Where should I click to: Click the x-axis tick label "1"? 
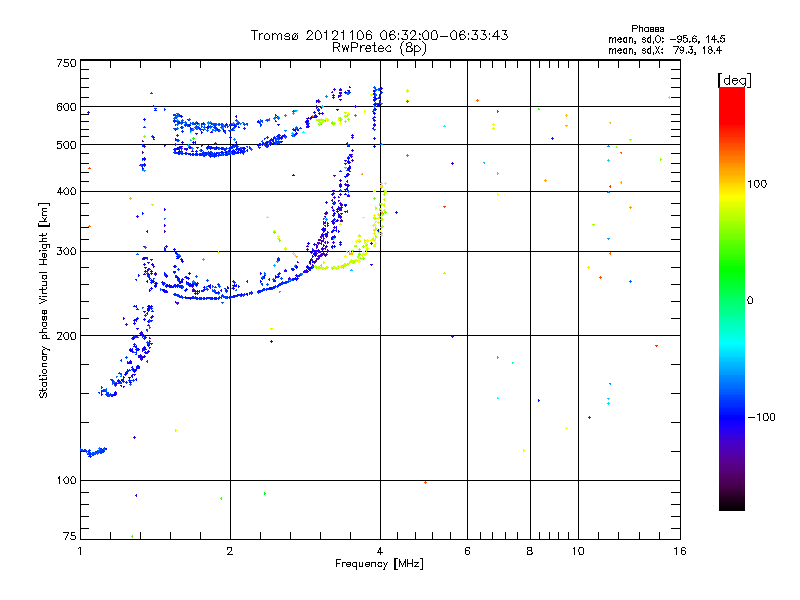pos(80,551)
